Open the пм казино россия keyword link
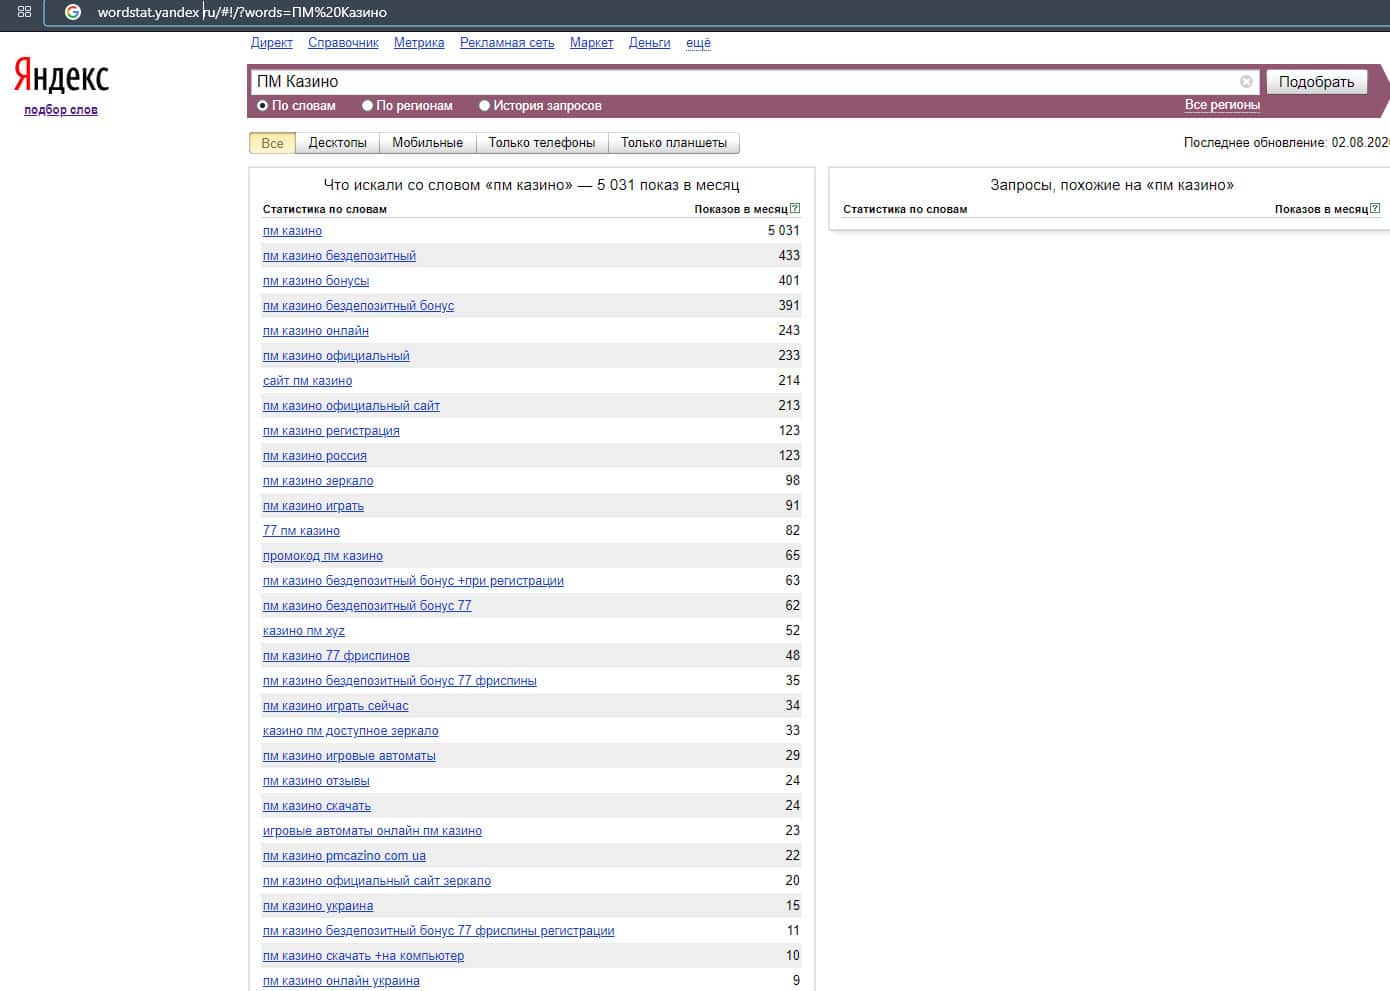 tap(315, 456)
